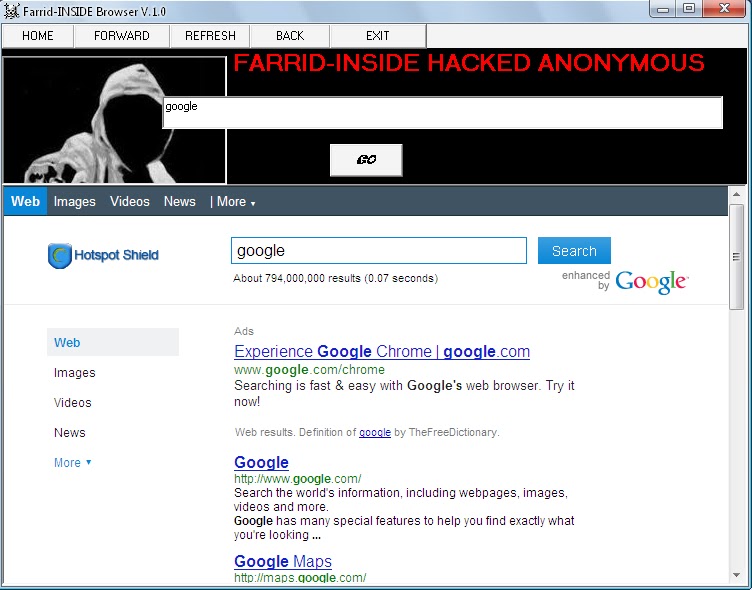Switch to Images in the dark bar
752x590 pixels.
click(x=74, y=201)
